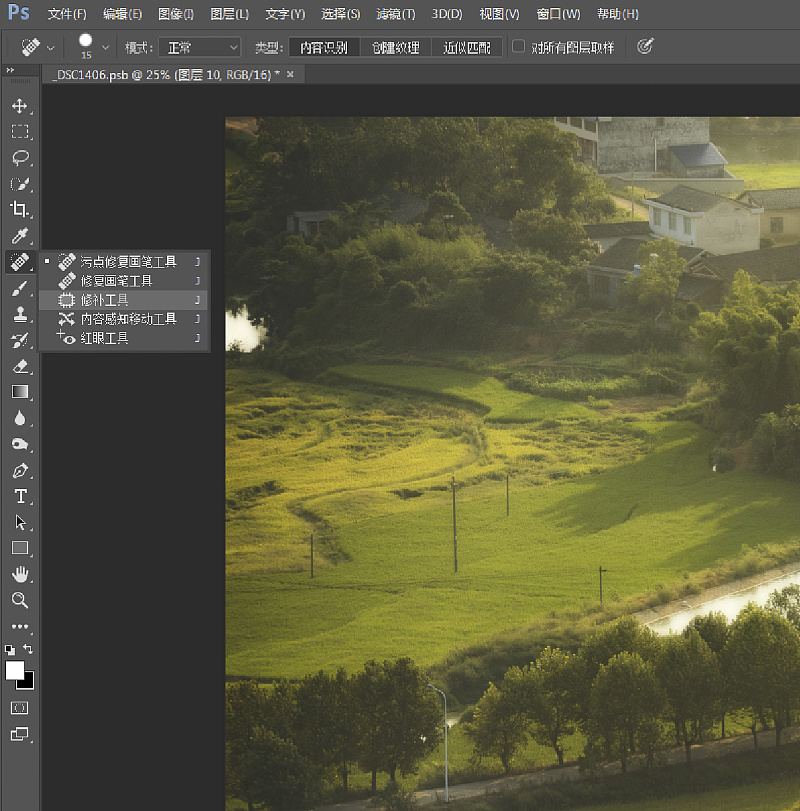Select the Eraser tool
This screenshot has height=811, width=800.
click(x=20, y=366)
